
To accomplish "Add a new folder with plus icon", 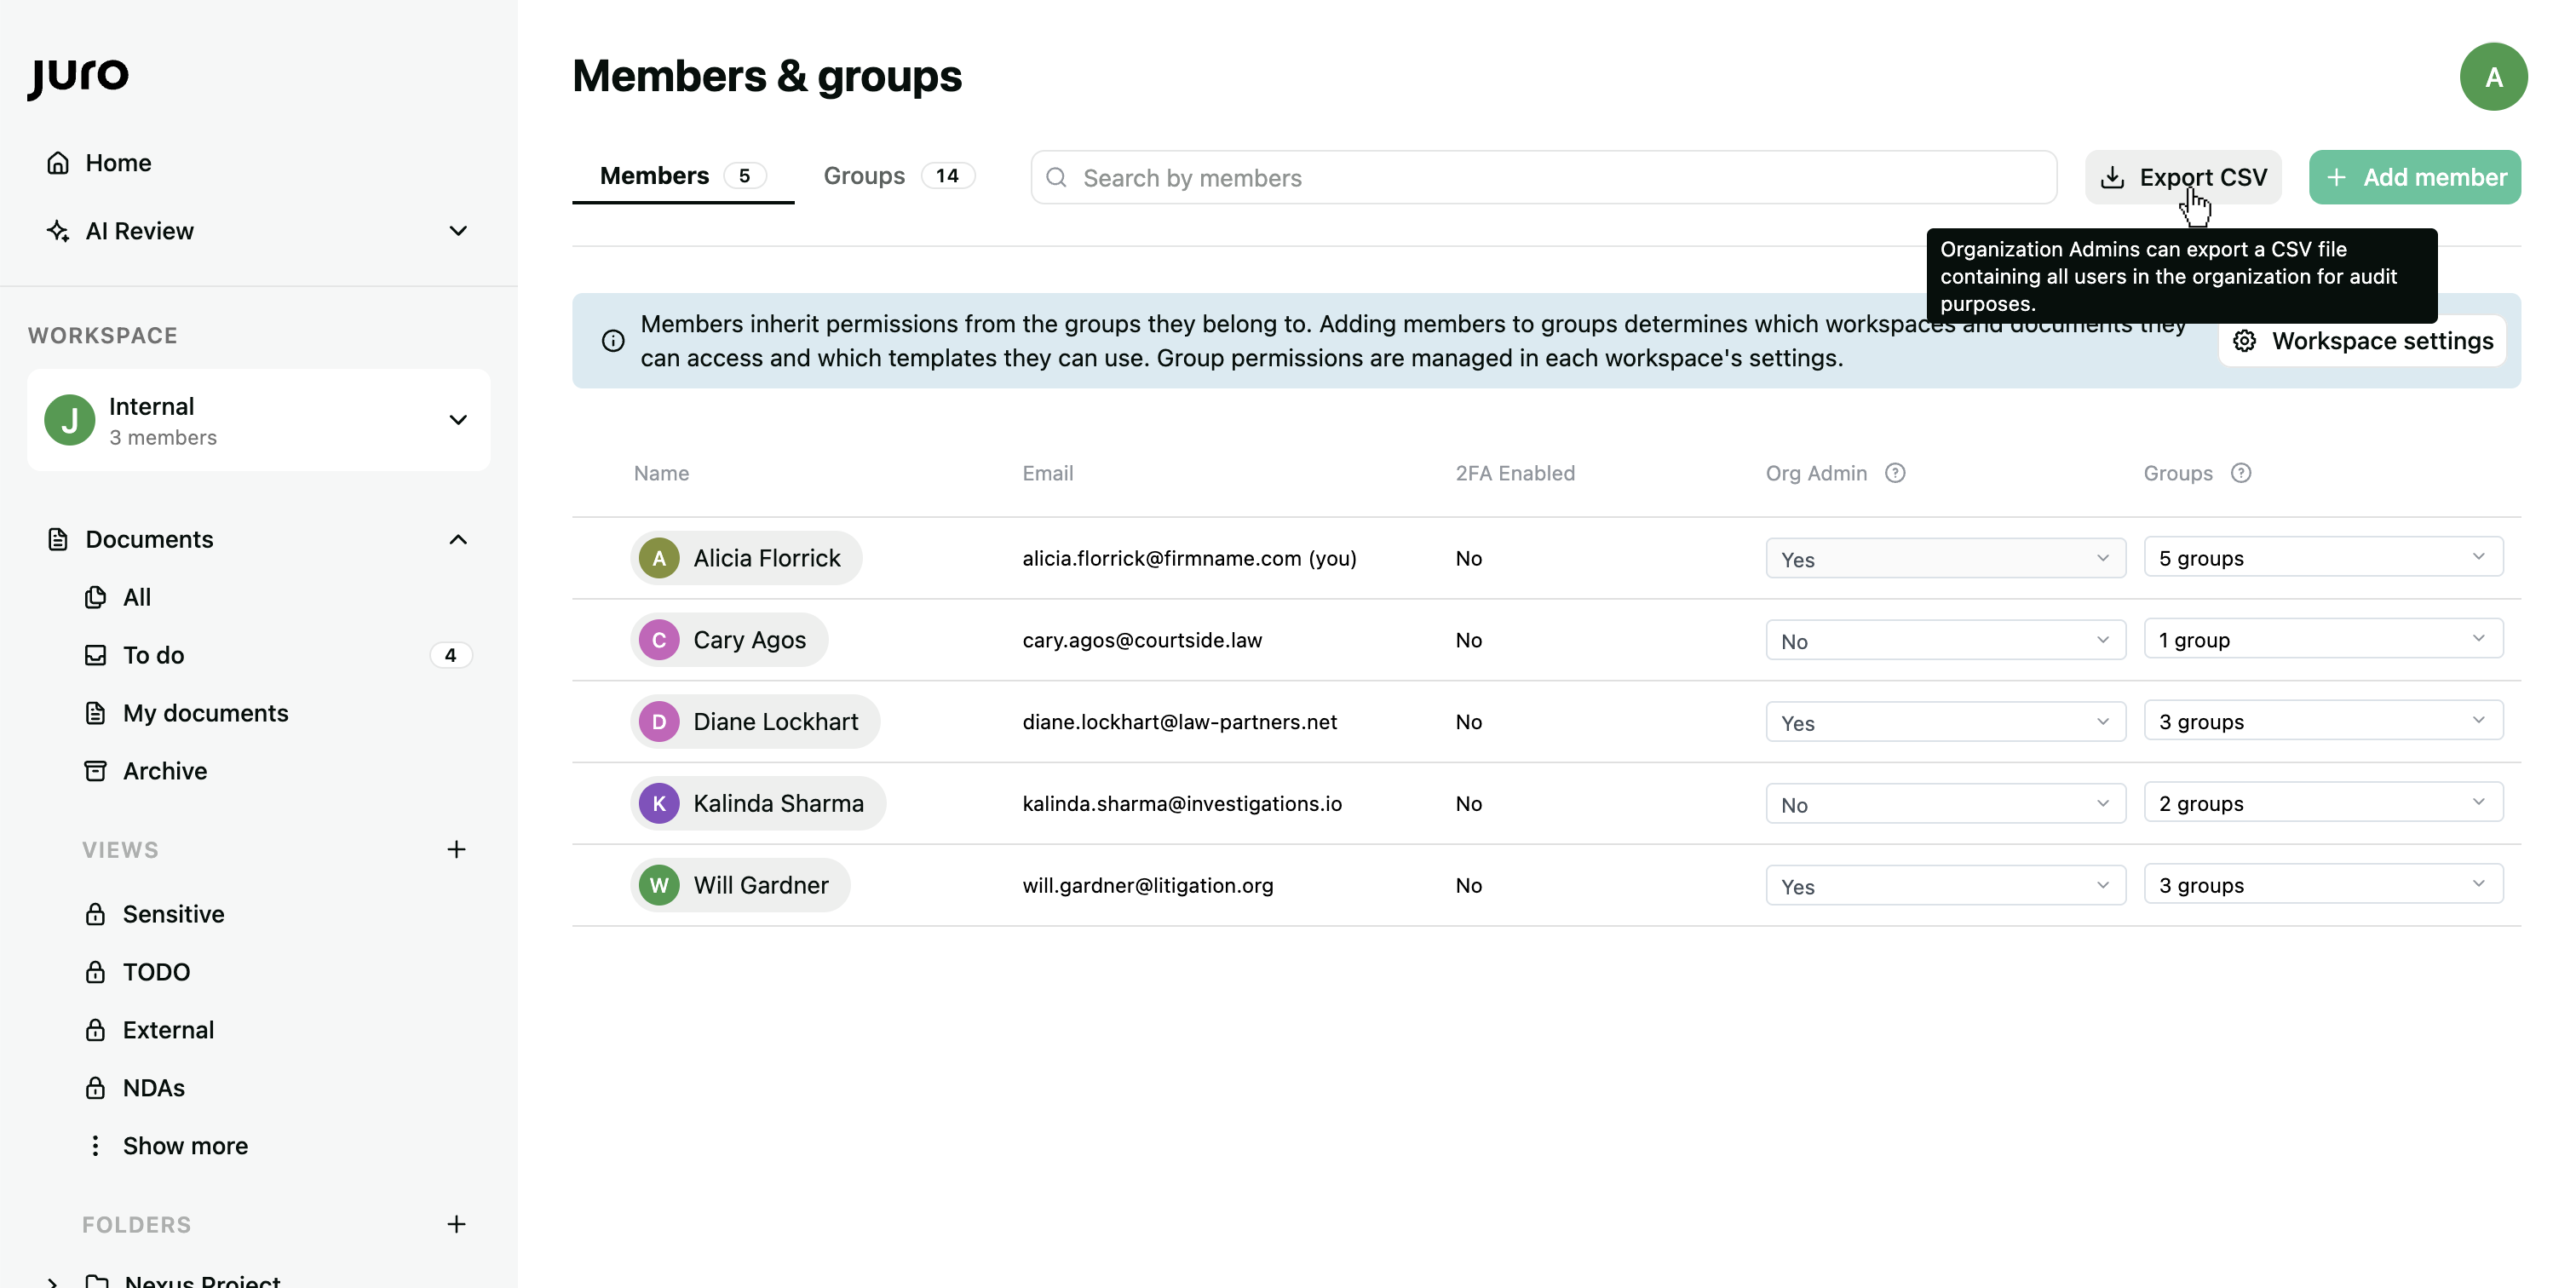I will [456, 1224].
